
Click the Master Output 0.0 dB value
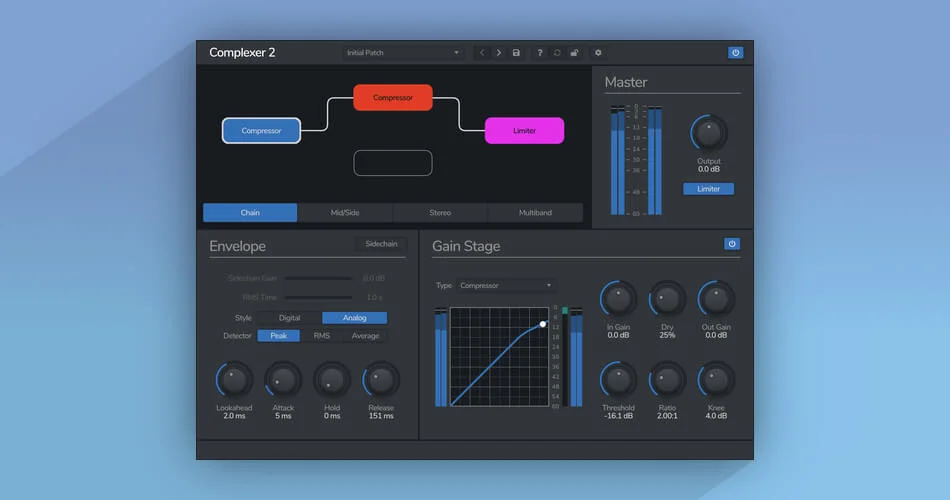click(709, 169)
